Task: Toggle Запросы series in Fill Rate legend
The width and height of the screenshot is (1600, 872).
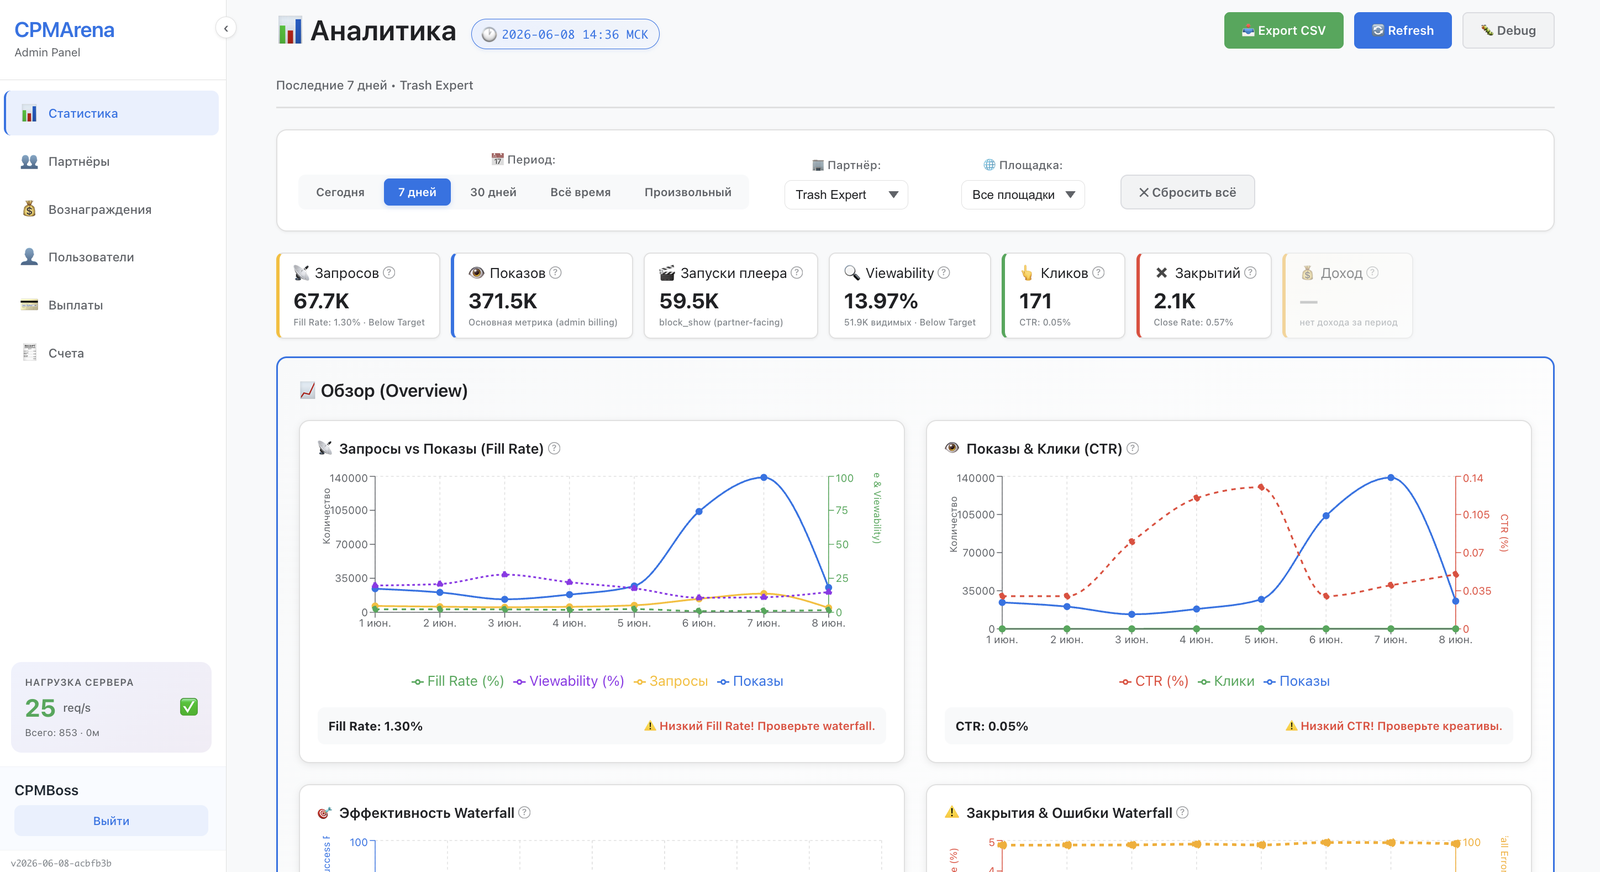Action: pyautogui.click(x=671, y=681)
